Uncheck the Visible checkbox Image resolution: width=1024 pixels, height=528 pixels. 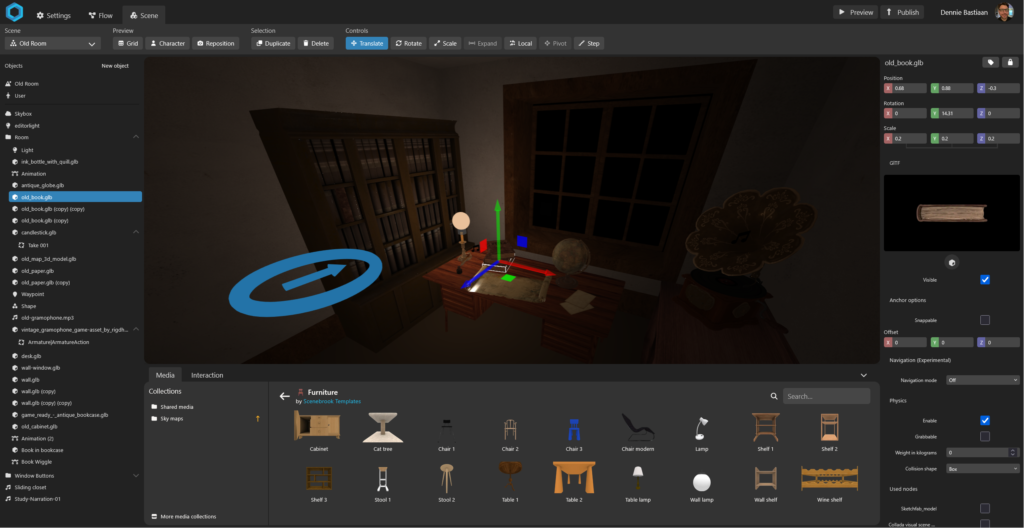point(985,279)
